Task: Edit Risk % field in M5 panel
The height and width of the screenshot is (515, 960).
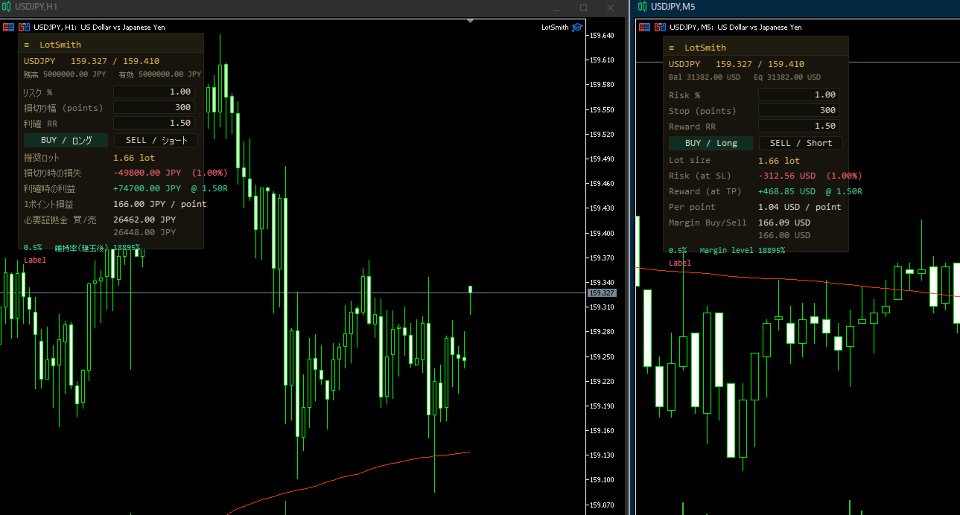Action: [799, 95]
